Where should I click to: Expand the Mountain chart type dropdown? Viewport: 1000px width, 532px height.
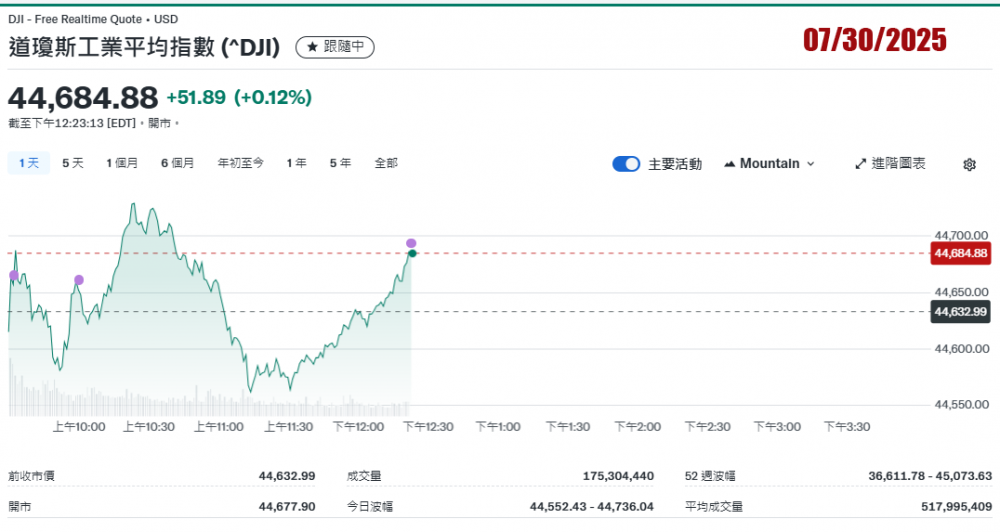coord(768,163)
